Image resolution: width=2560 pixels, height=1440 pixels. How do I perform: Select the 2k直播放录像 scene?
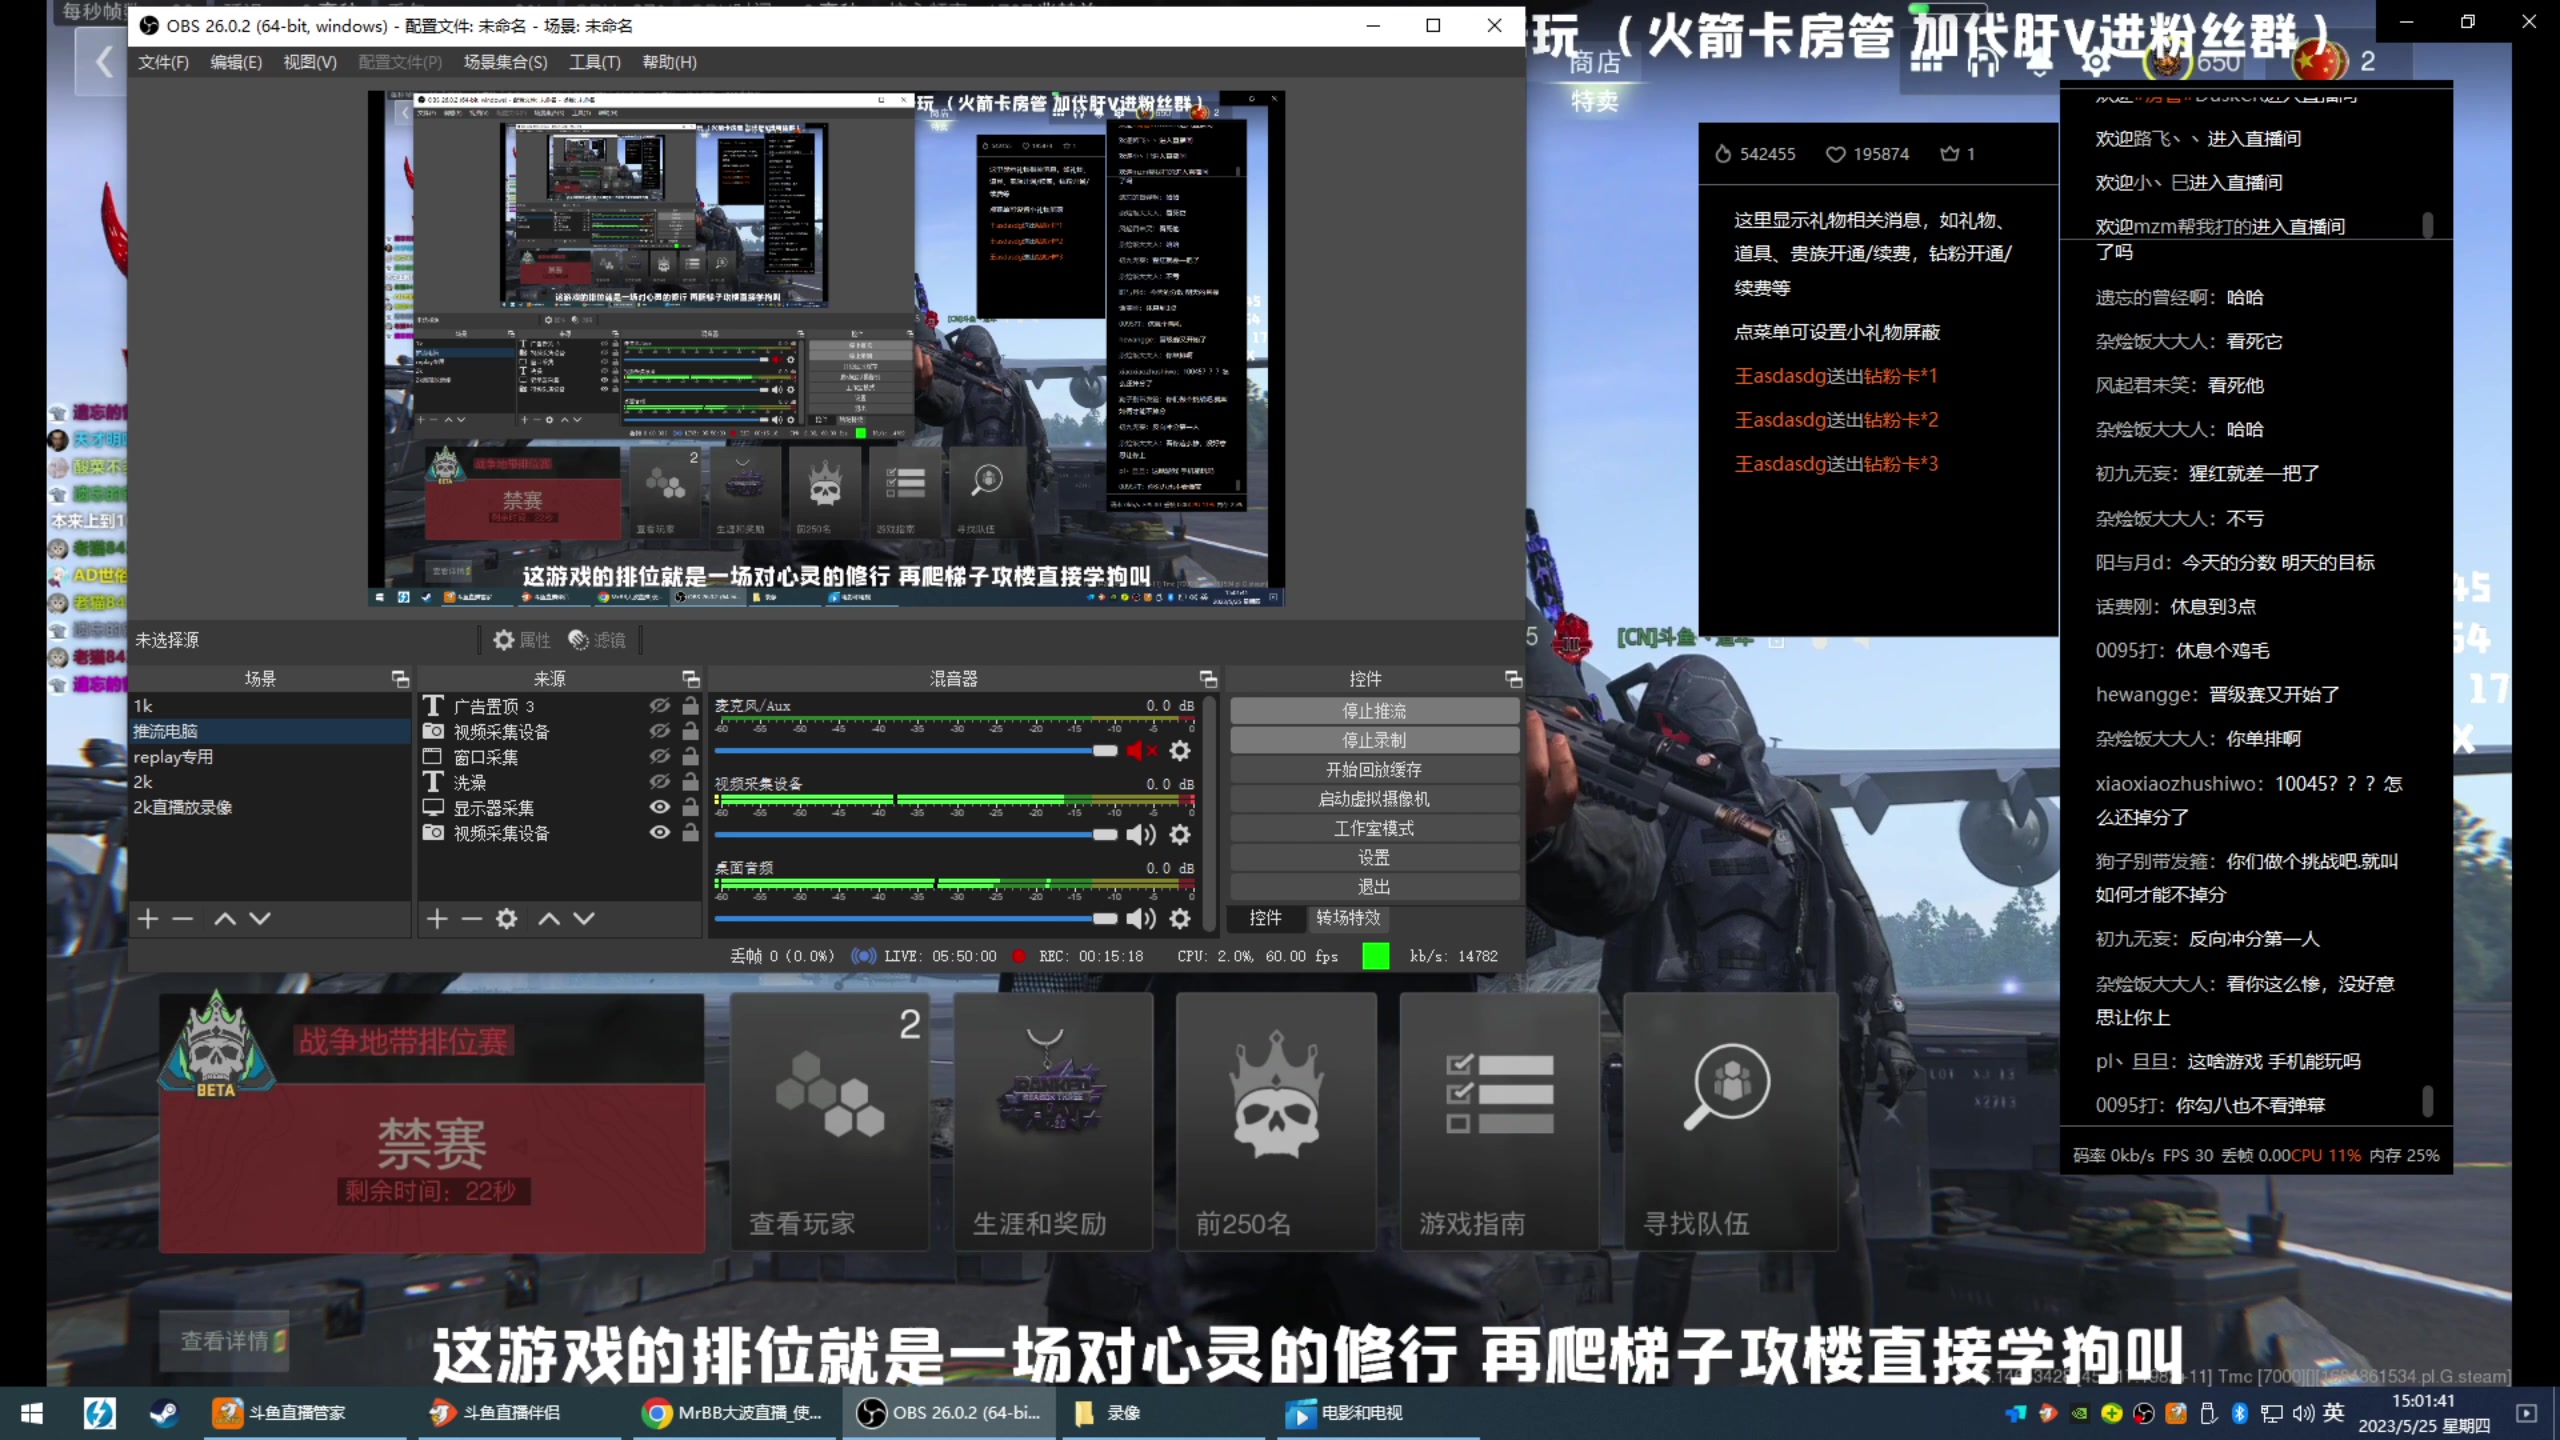point(270,807)
